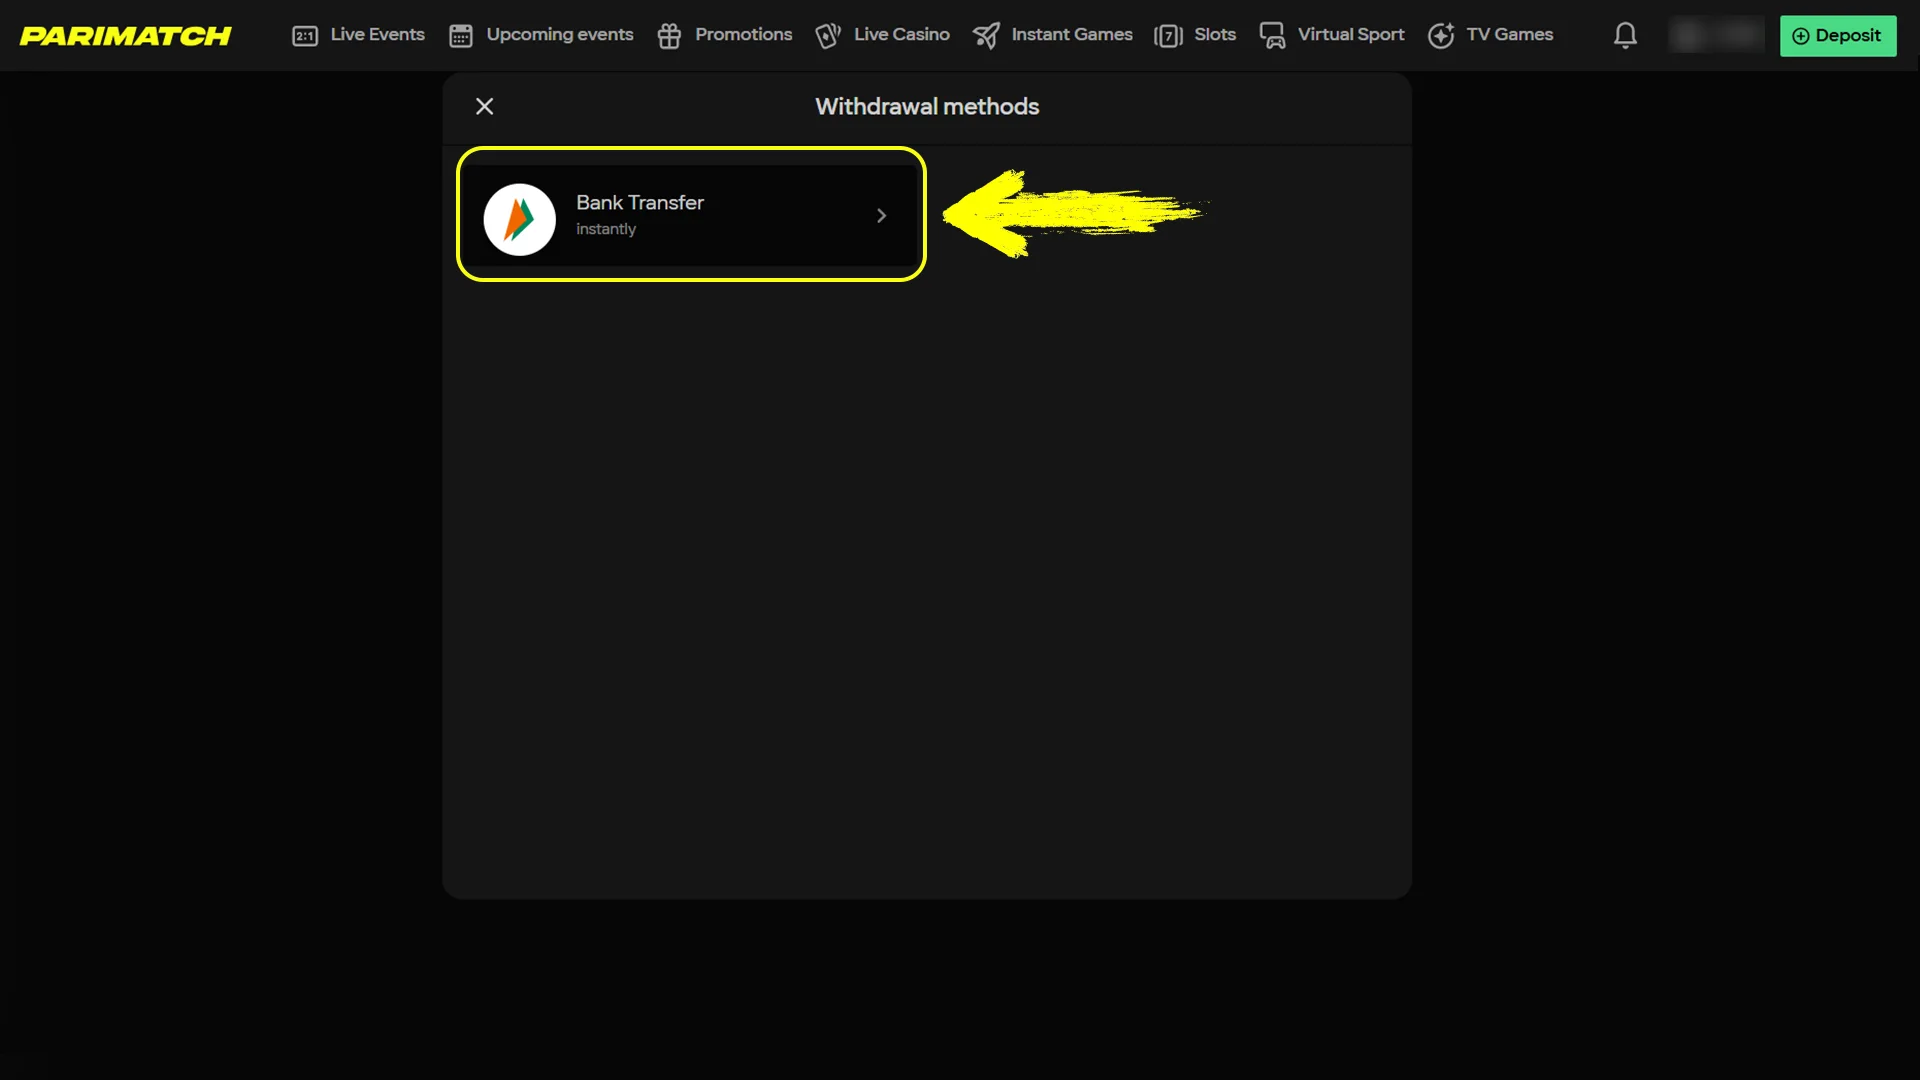The height and width of the screenshot is (1080, 1920).
Task: Click the Live Events scoreboard icon
Action: [x=305, y=36]
